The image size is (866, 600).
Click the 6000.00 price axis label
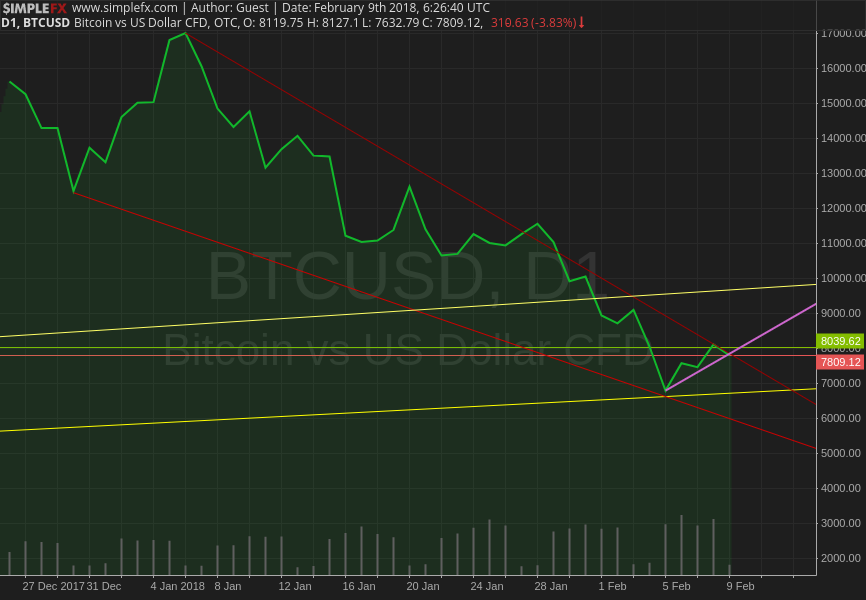tap(841, 418)
